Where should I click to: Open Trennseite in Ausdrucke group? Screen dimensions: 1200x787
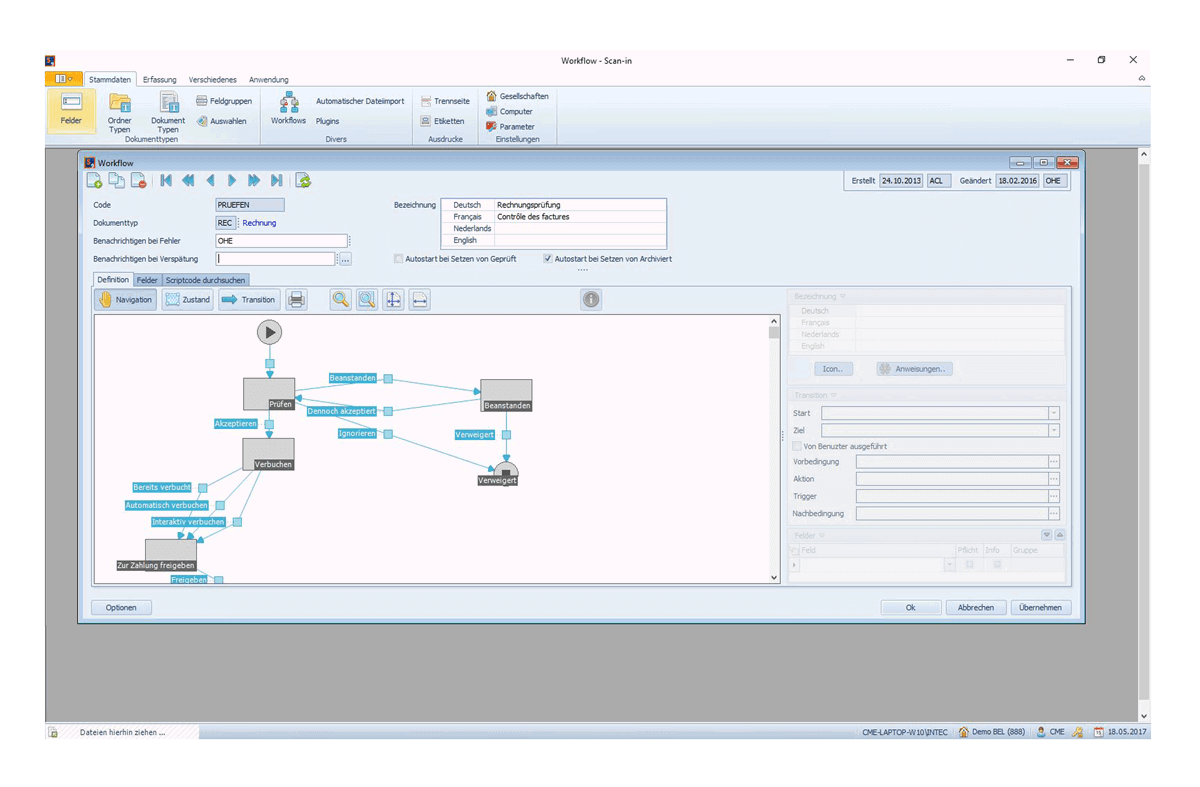(x=445, y=101)
